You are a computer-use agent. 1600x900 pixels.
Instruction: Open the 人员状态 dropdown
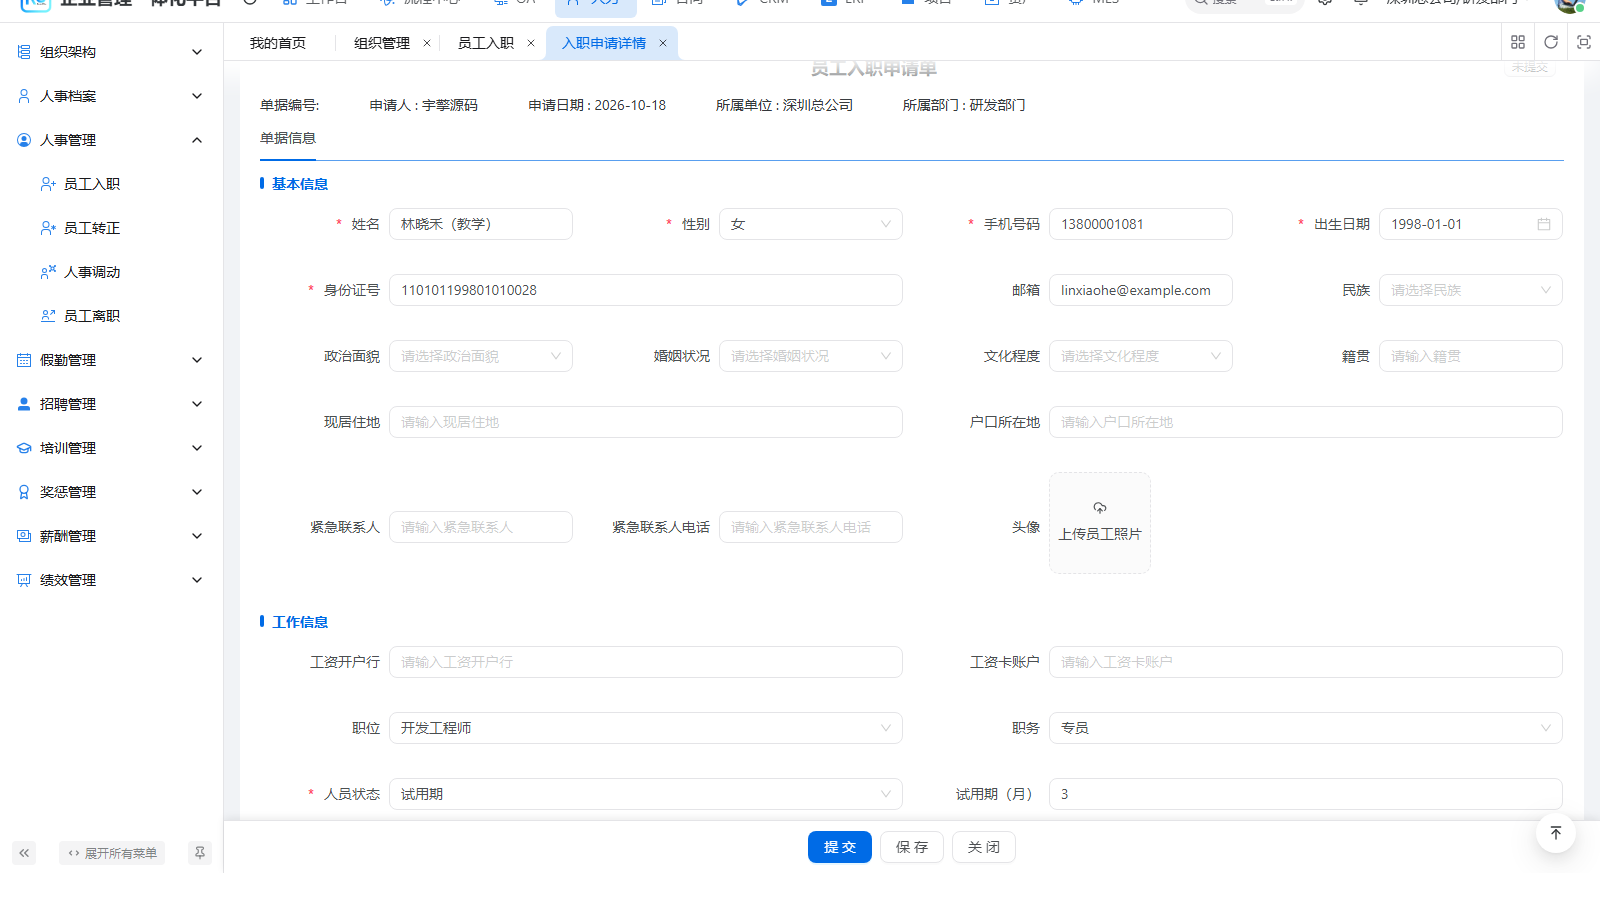tap(645, 794)
